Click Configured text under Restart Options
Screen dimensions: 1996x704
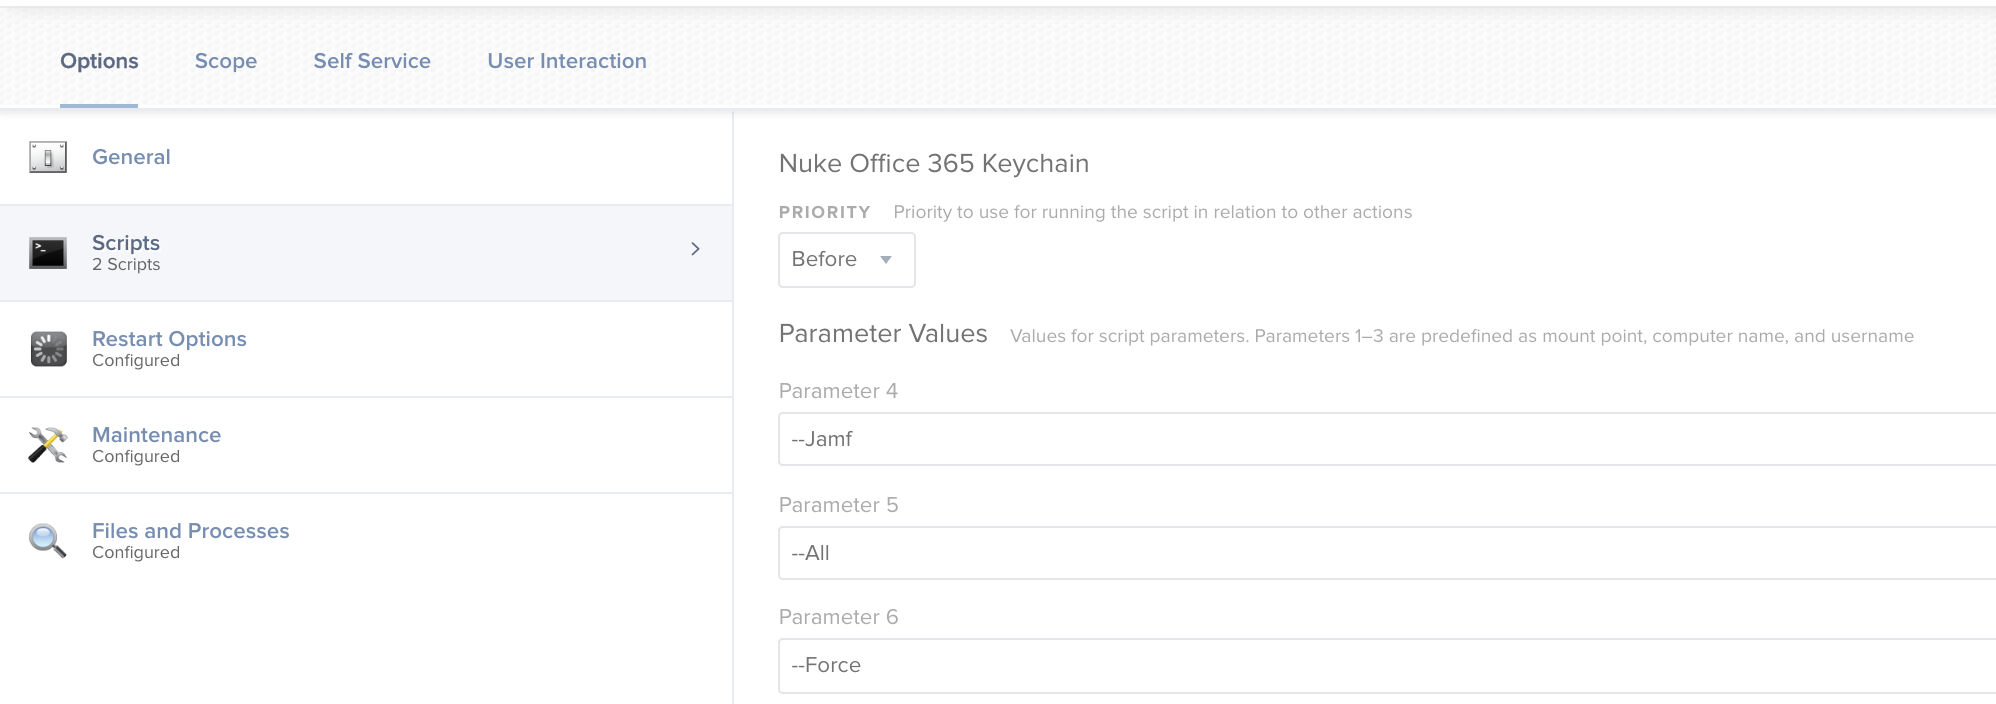(x=136, y=361)
